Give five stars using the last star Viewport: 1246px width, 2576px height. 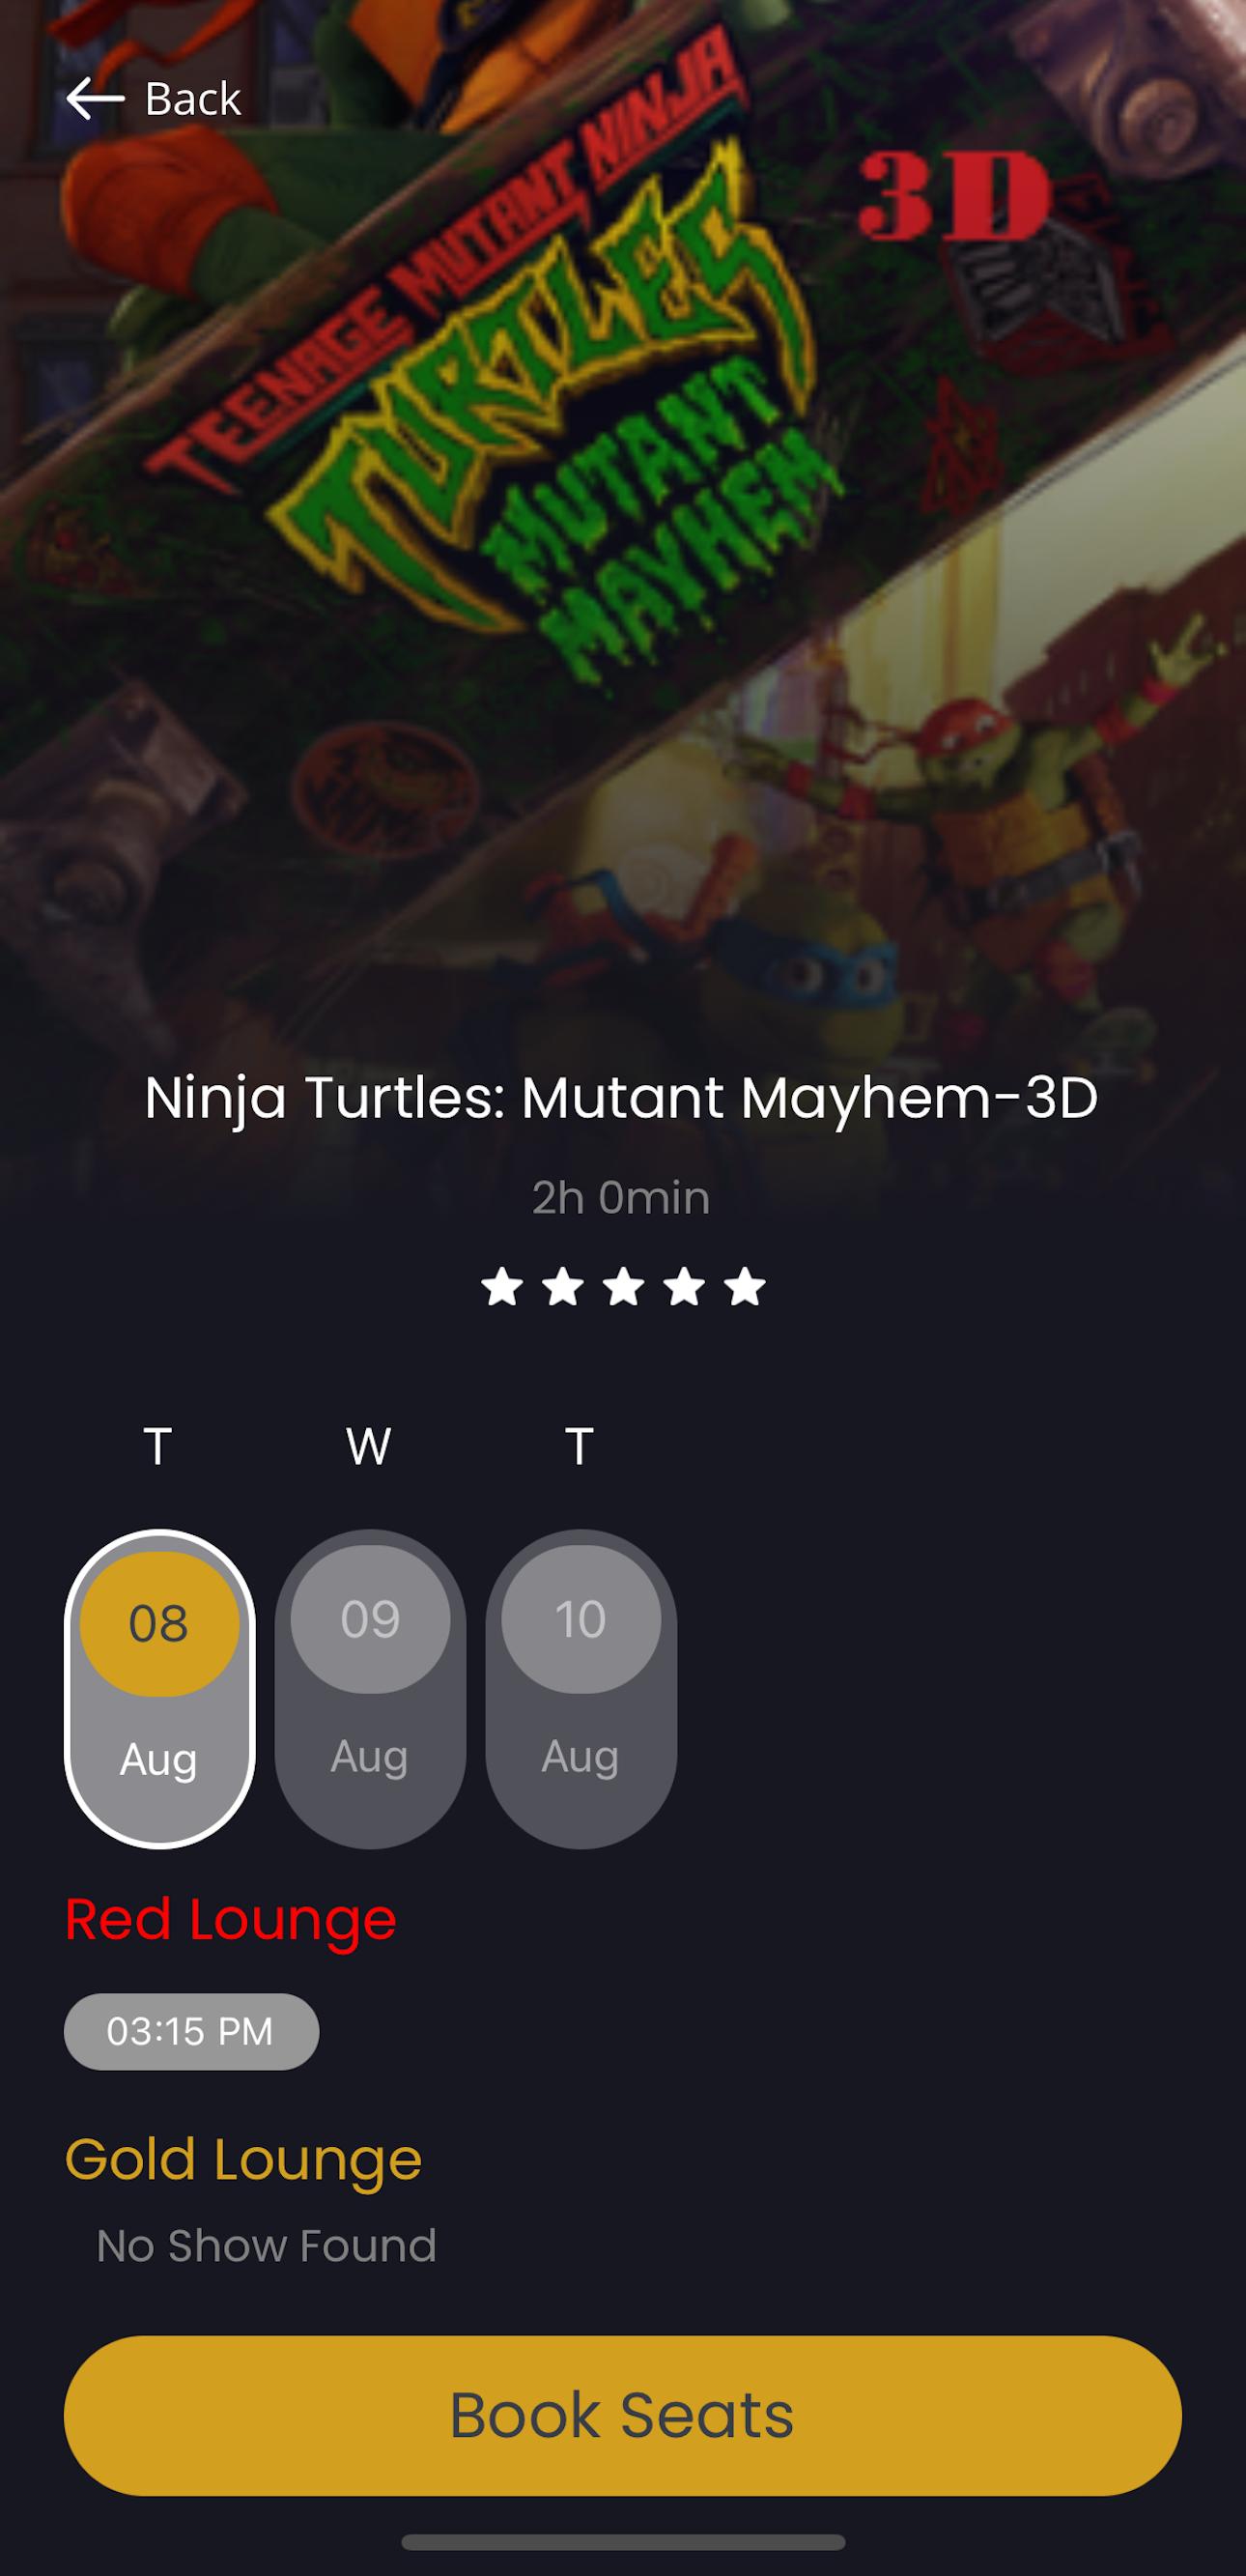coord(745,1286)
